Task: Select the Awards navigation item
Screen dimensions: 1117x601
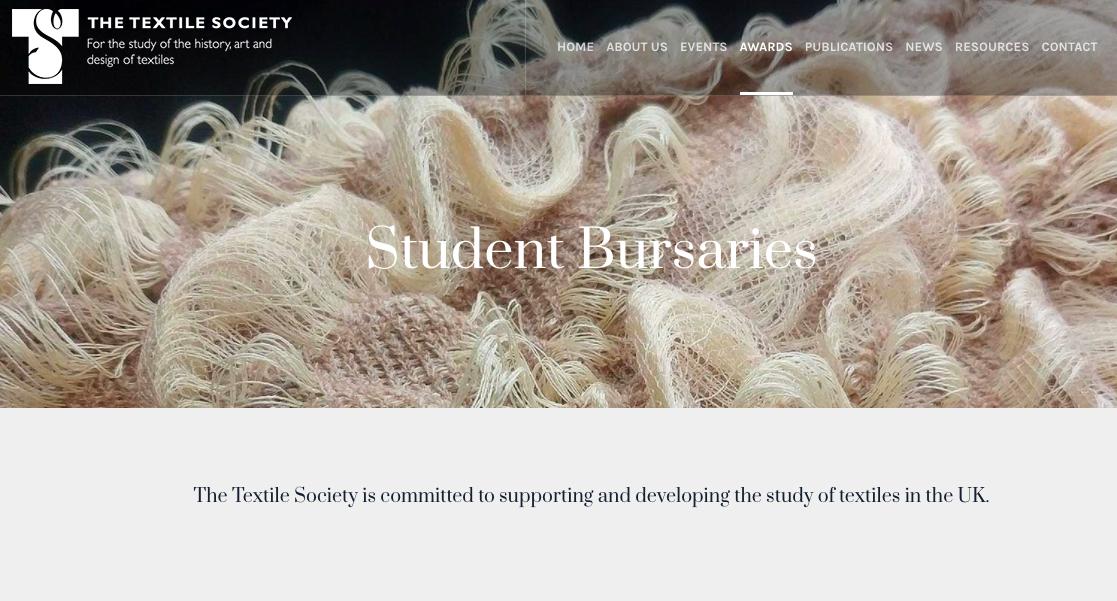Action: click(x=766, y=47)
